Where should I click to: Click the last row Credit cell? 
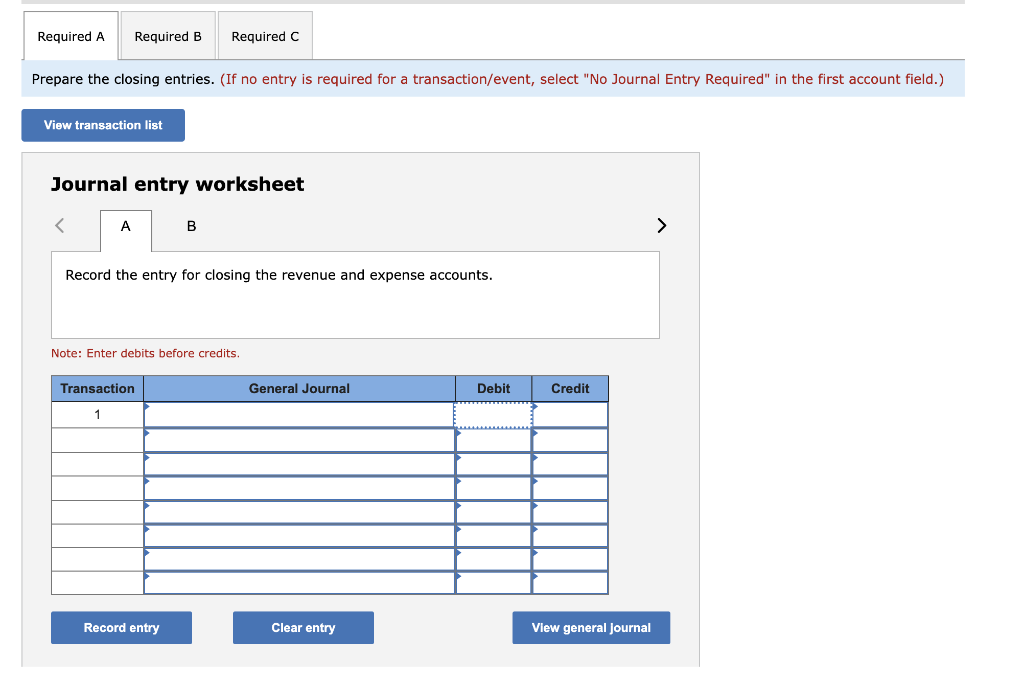pos(570,583)
